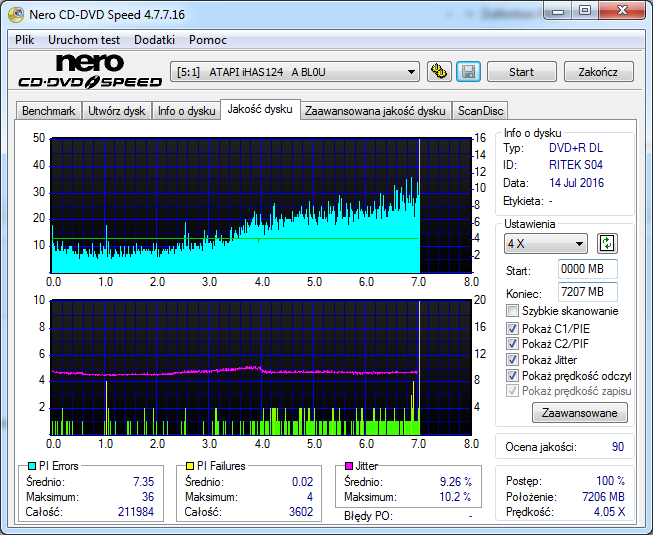Click the Nero app icon in title bar
The image size is (653, 535).
pos(17,15)
